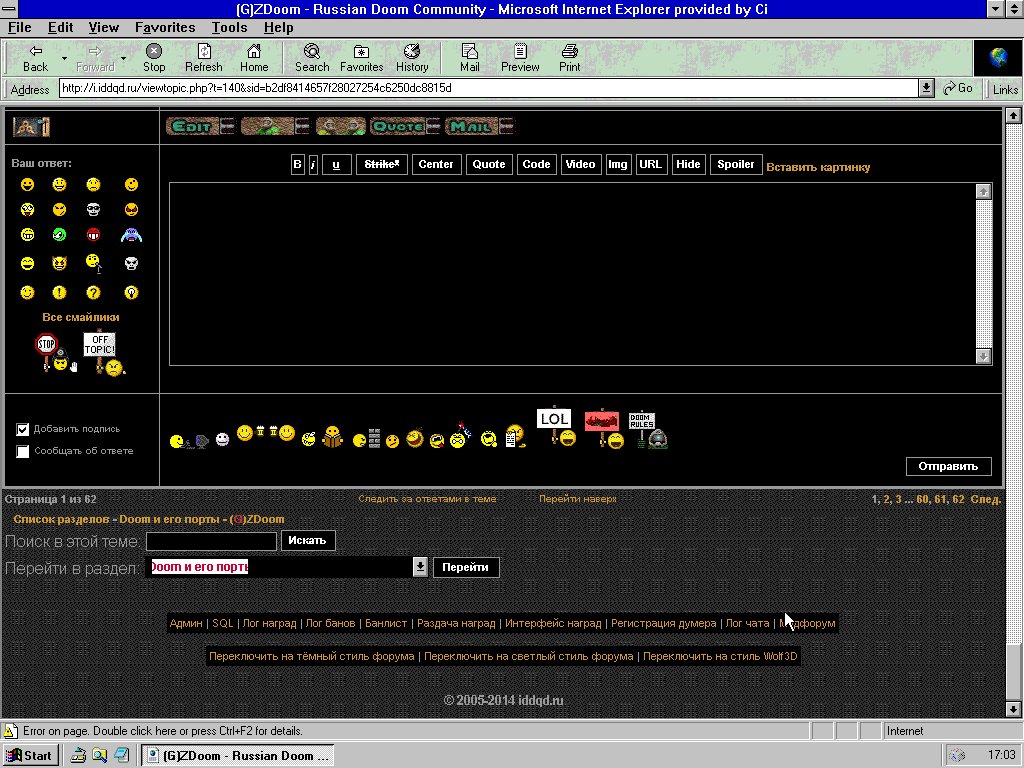Image resolution: width=1024 pixels, height=768 pixels.
Task: Open the Favorites menu
Action: [x=165, y=27]
